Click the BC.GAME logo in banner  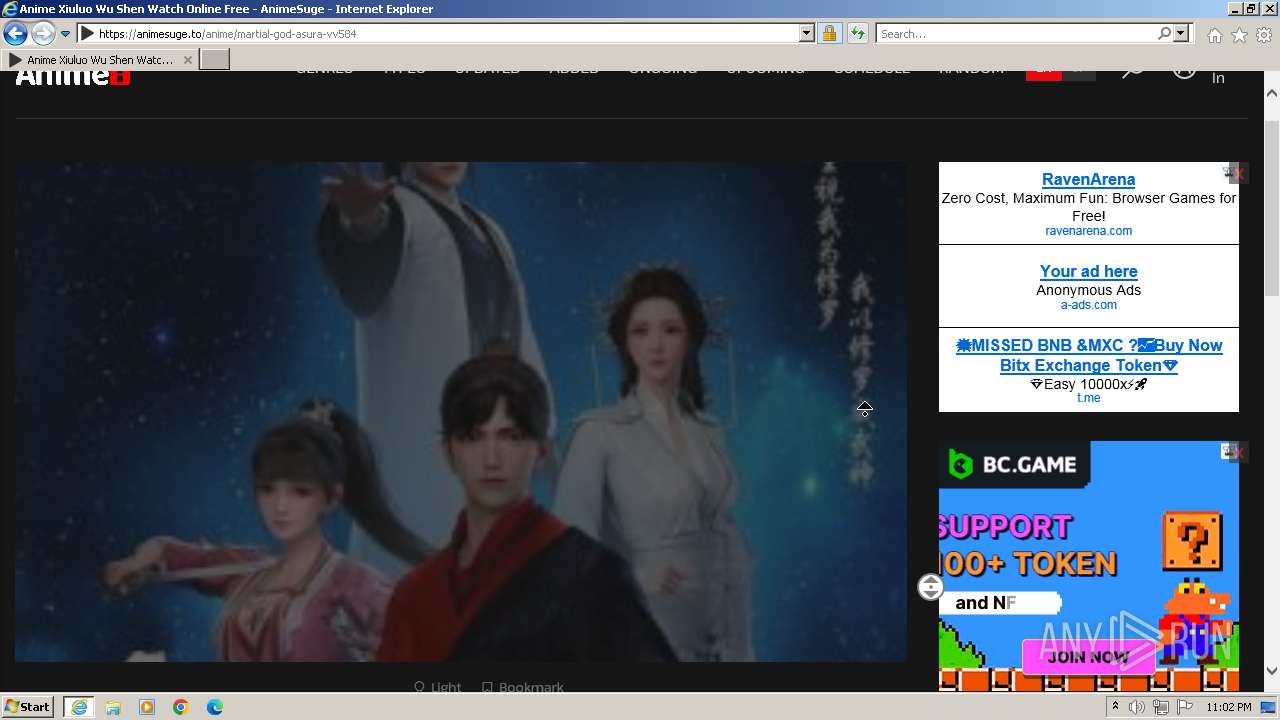tap(1013, 464)
